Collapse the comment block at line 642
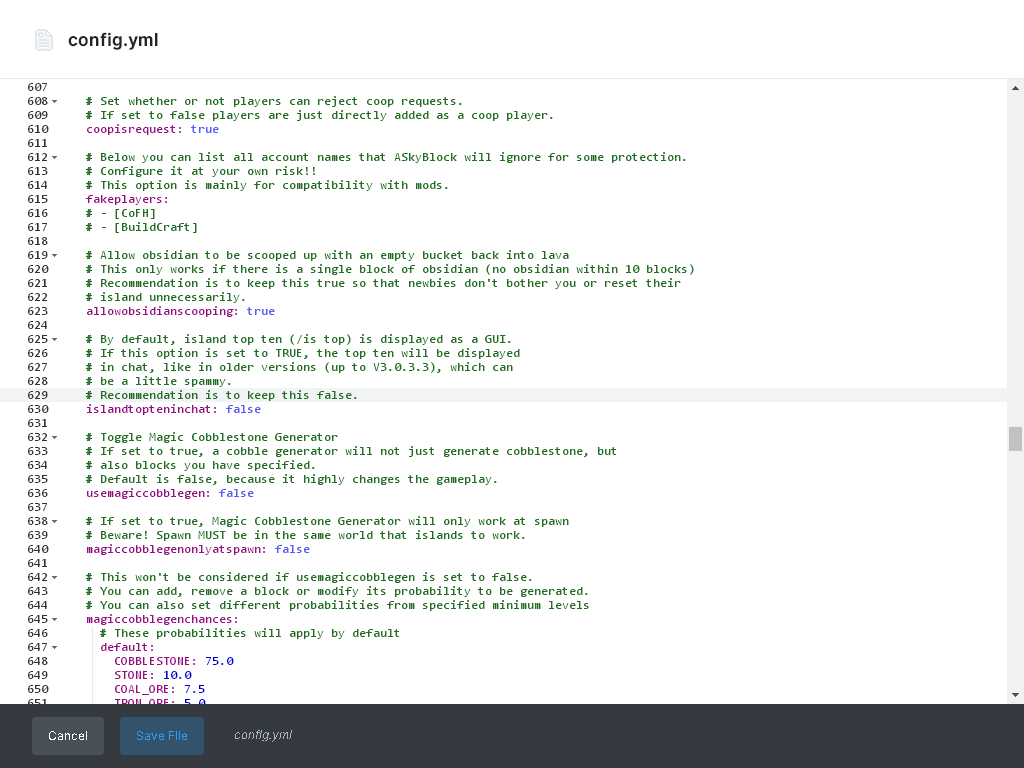Screen dimensions: 1024x768 pyautogui.click(x=55, y=578)
